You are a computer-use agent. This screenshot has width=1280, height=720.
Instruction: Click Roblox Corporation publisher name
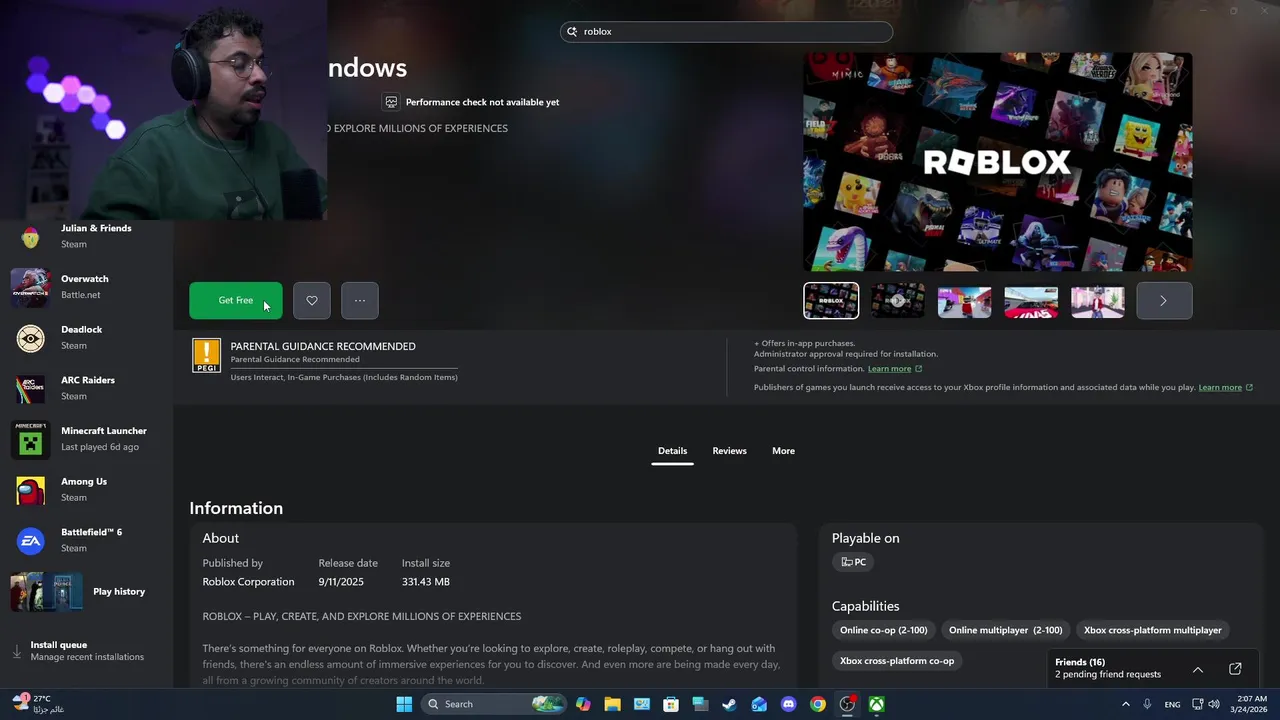pyautogui.click(x=248, y=582)
